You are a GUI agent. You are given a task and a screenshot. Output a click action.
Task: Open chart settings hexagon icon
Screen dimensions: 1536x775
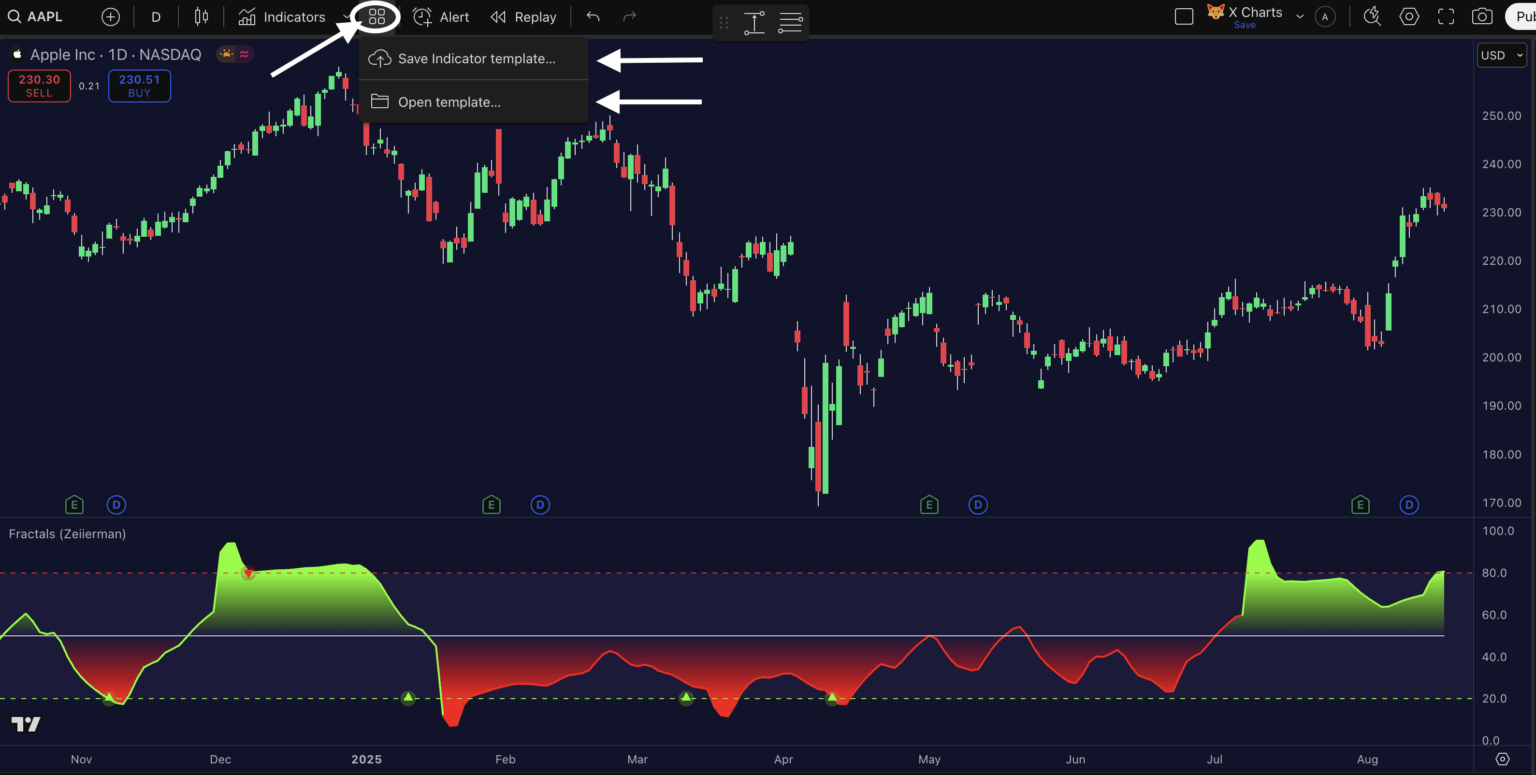(1409, 17)
